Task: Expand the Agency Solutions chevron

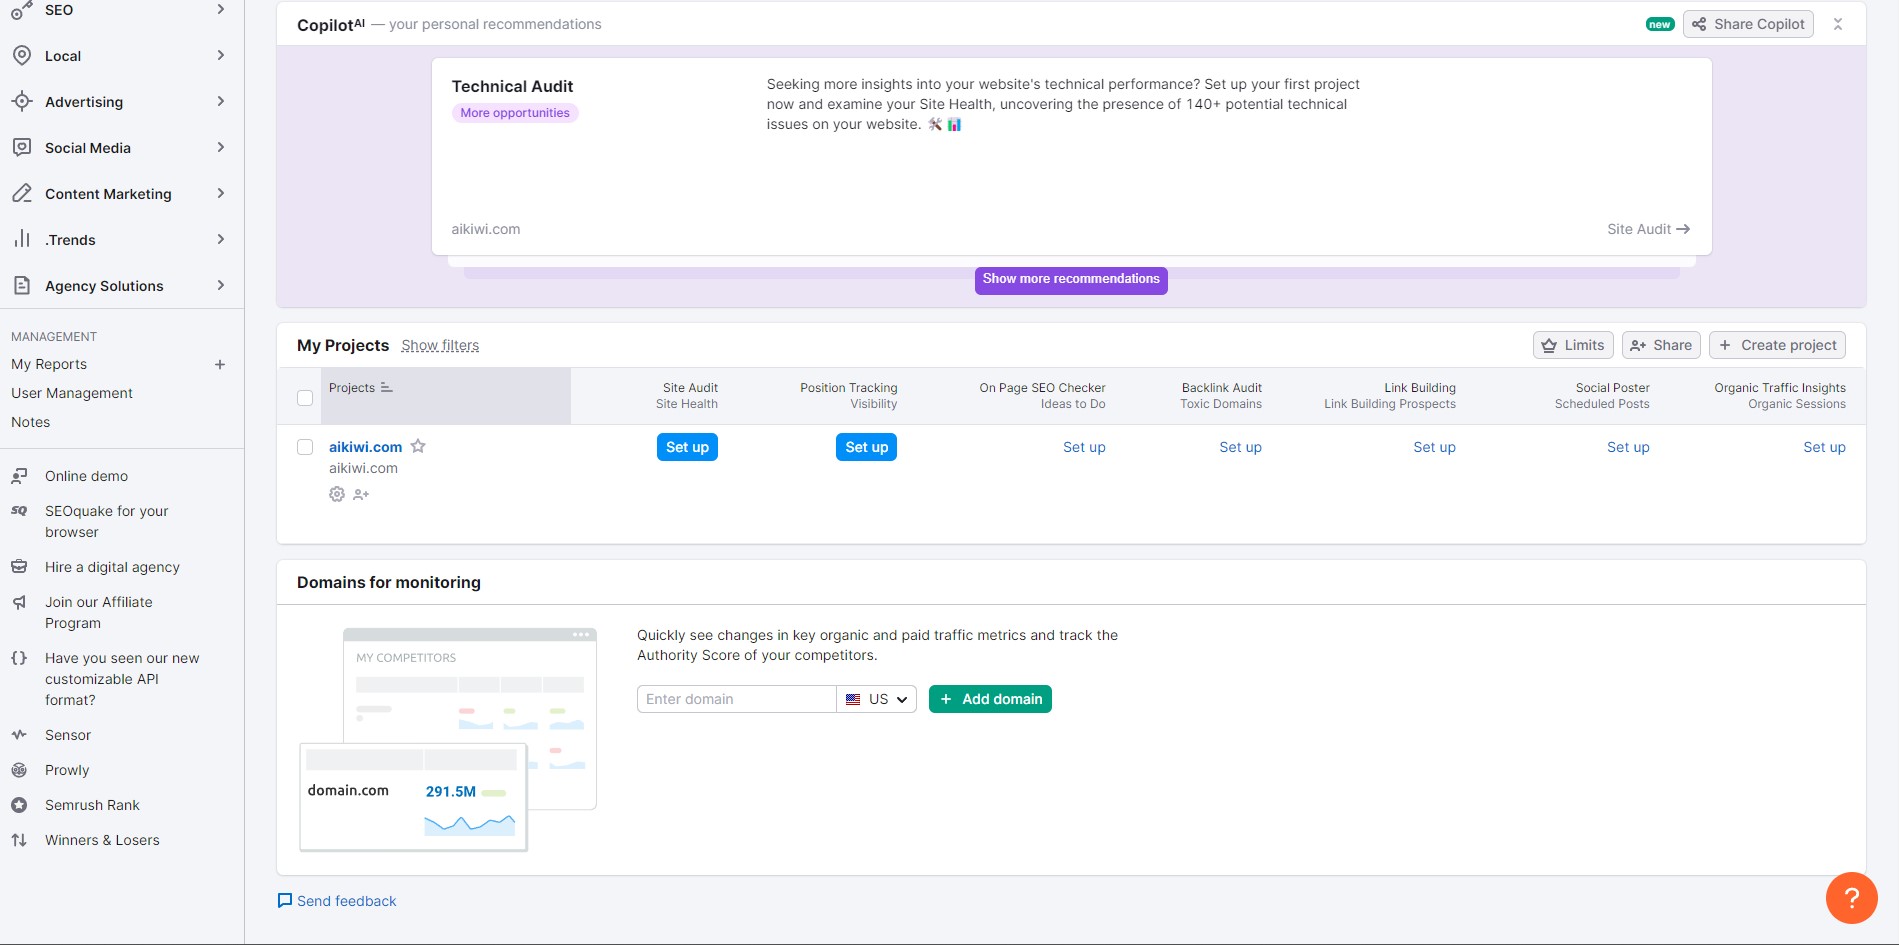Action: [x=221, y=286]
